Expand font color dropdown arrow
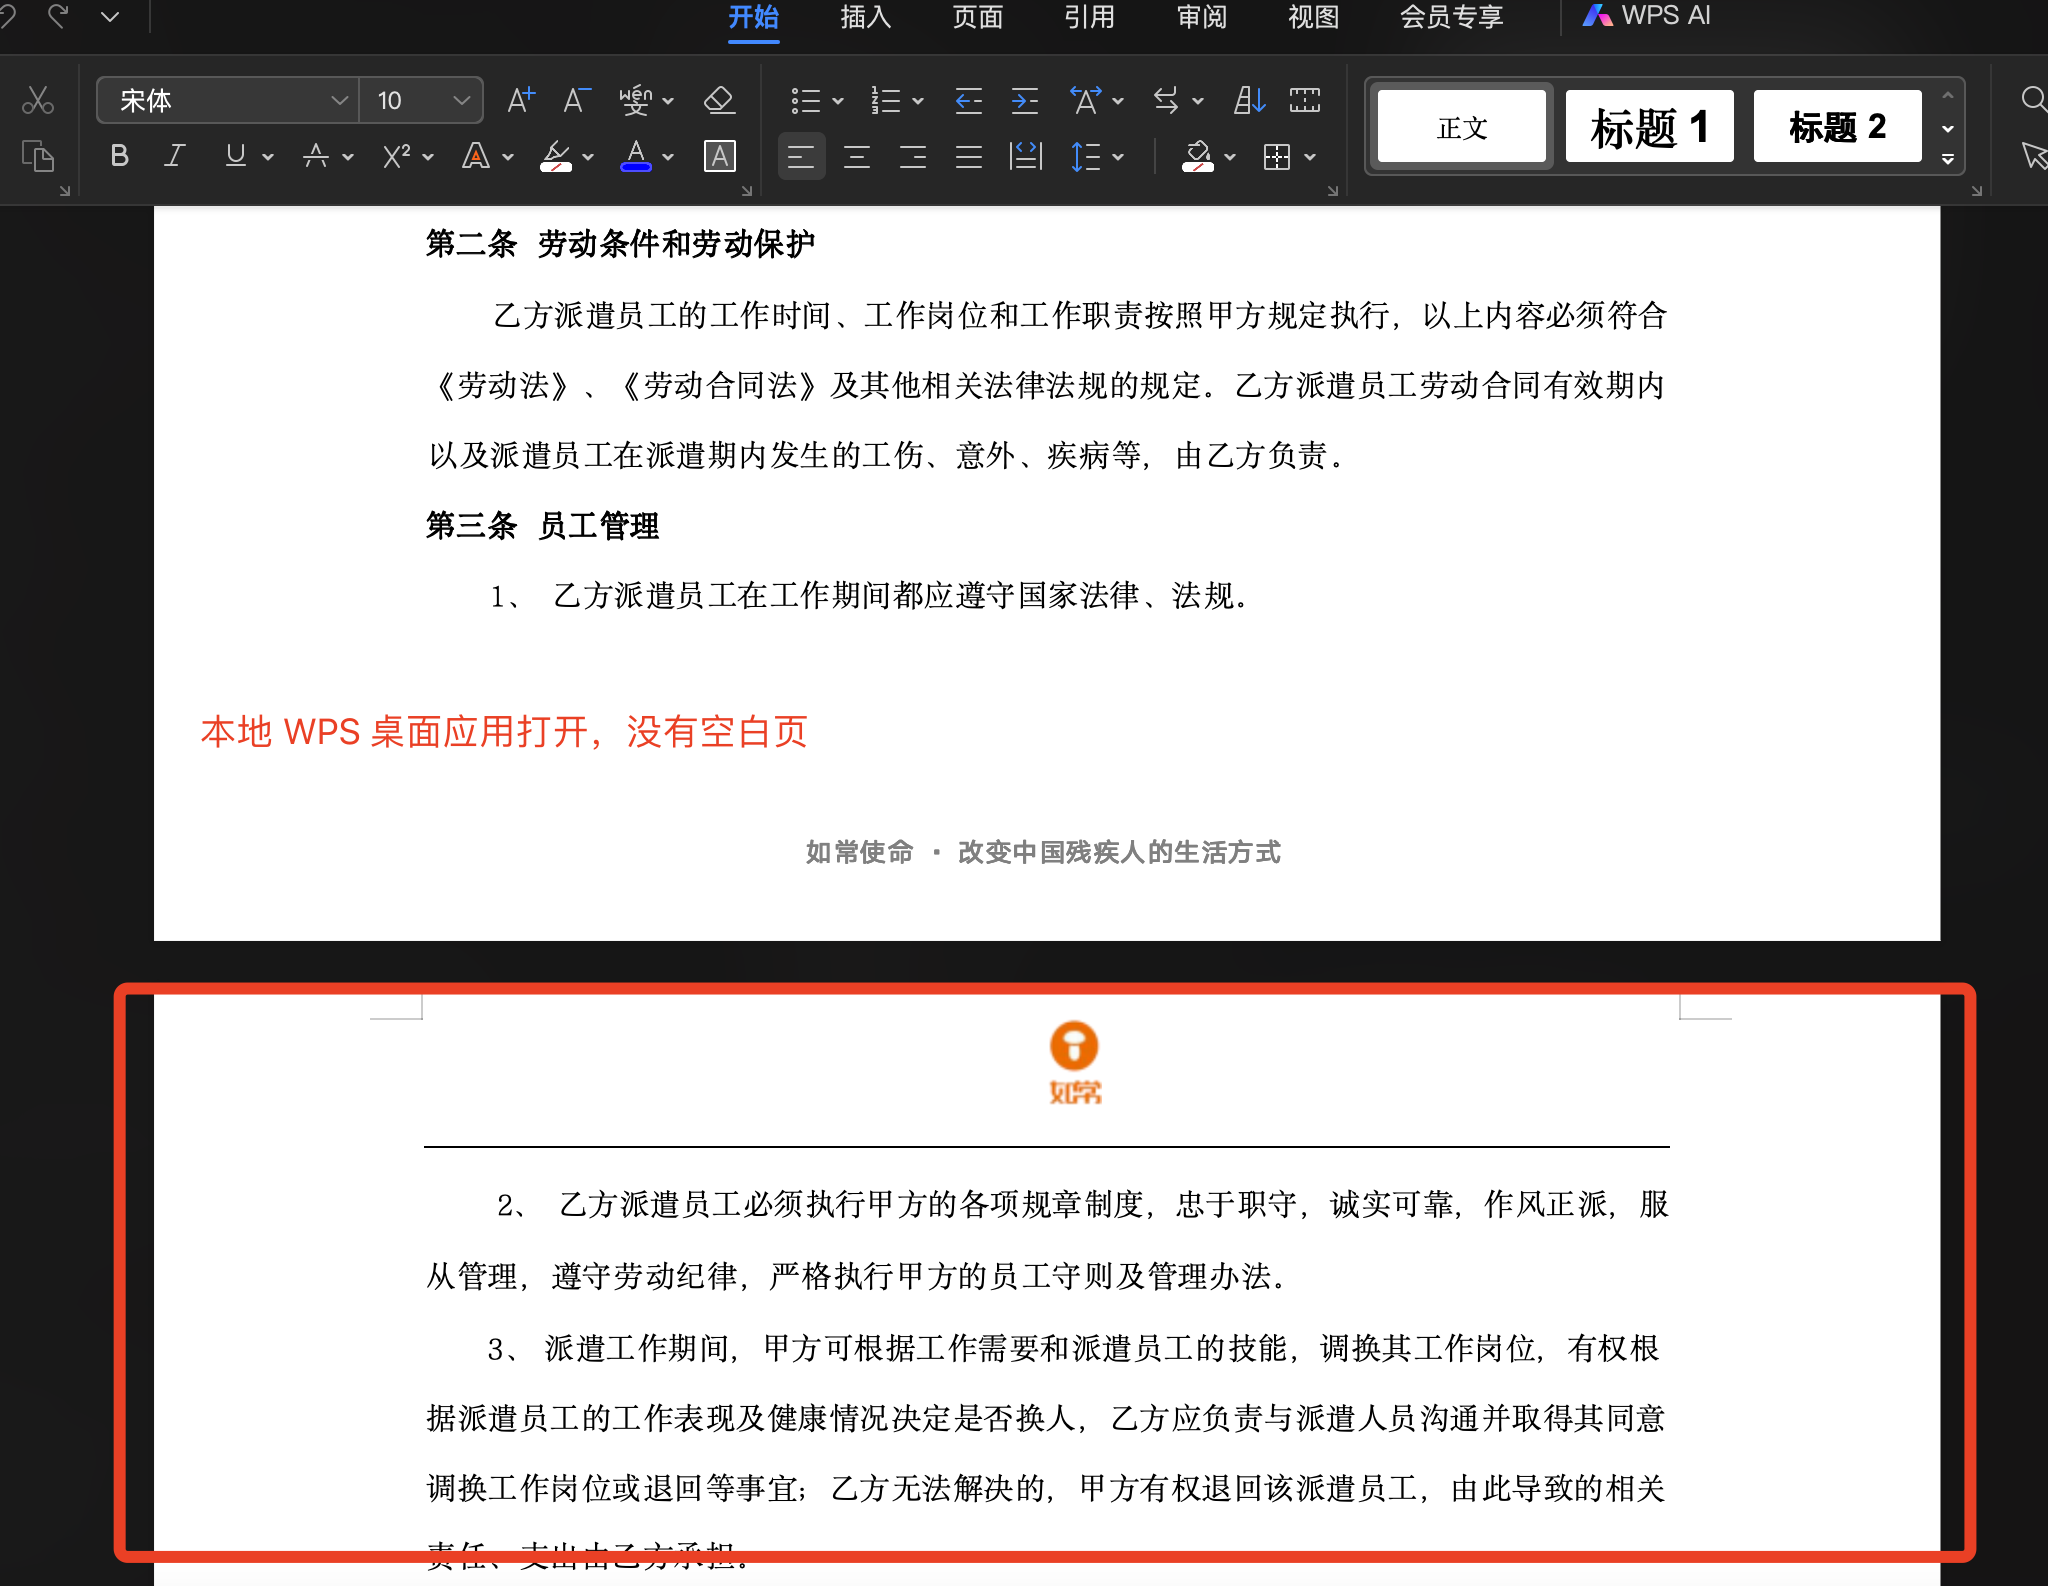This screenshot has height=1586, width=2048. [668, 157]
